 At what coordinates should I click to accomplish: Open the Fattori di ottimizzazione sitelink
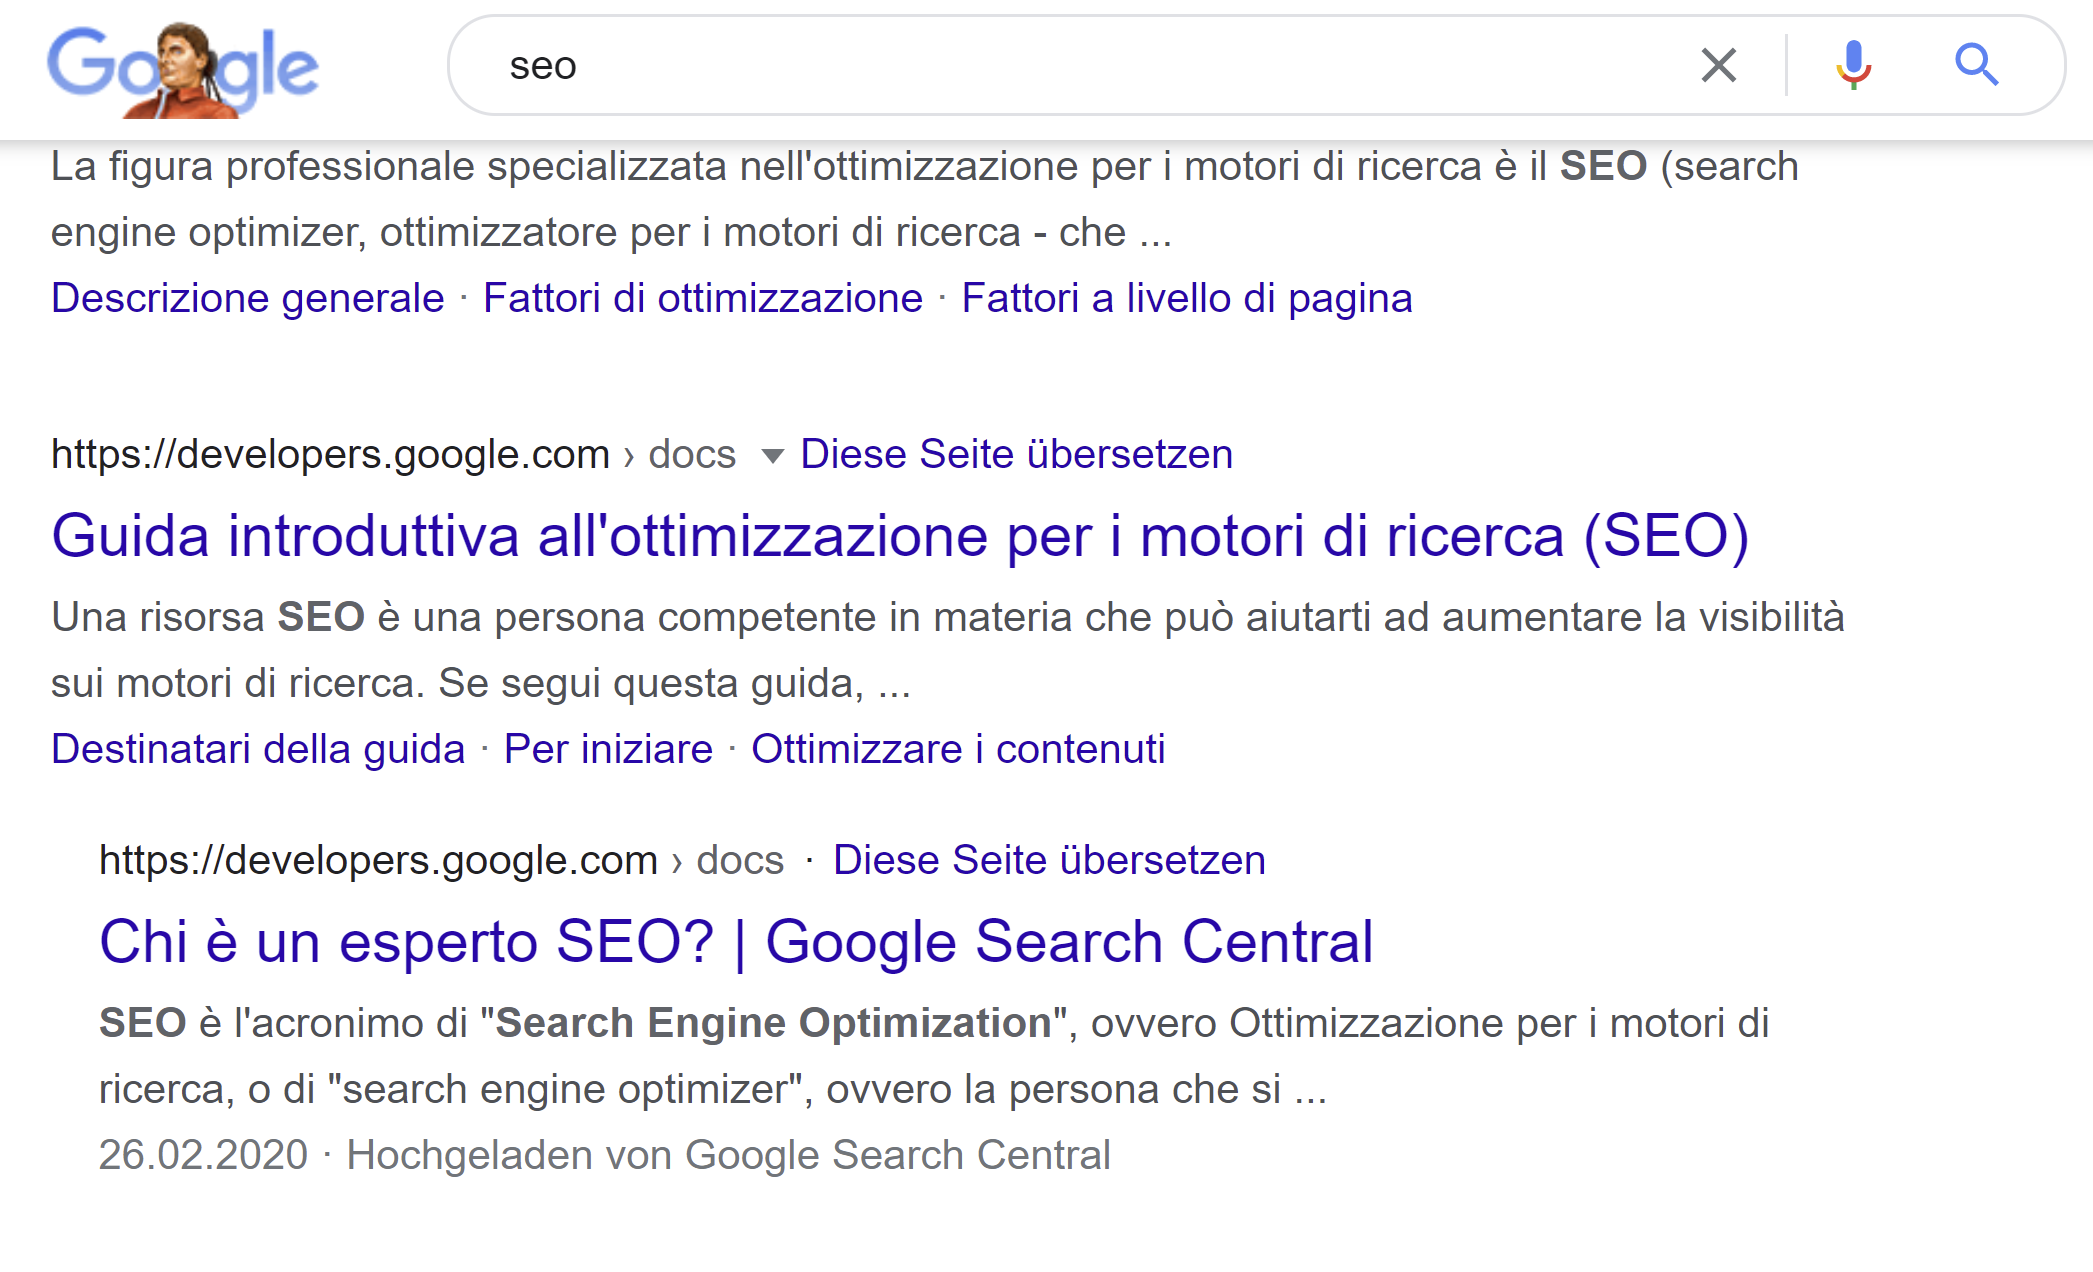(702, 297)
